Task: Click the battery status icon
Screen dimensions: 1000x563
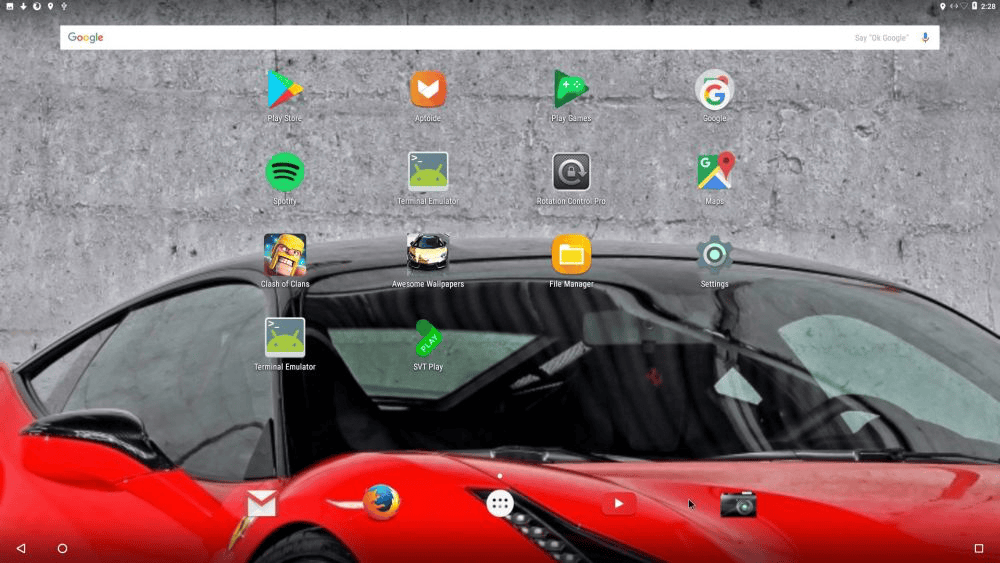Action: (974, 6)
